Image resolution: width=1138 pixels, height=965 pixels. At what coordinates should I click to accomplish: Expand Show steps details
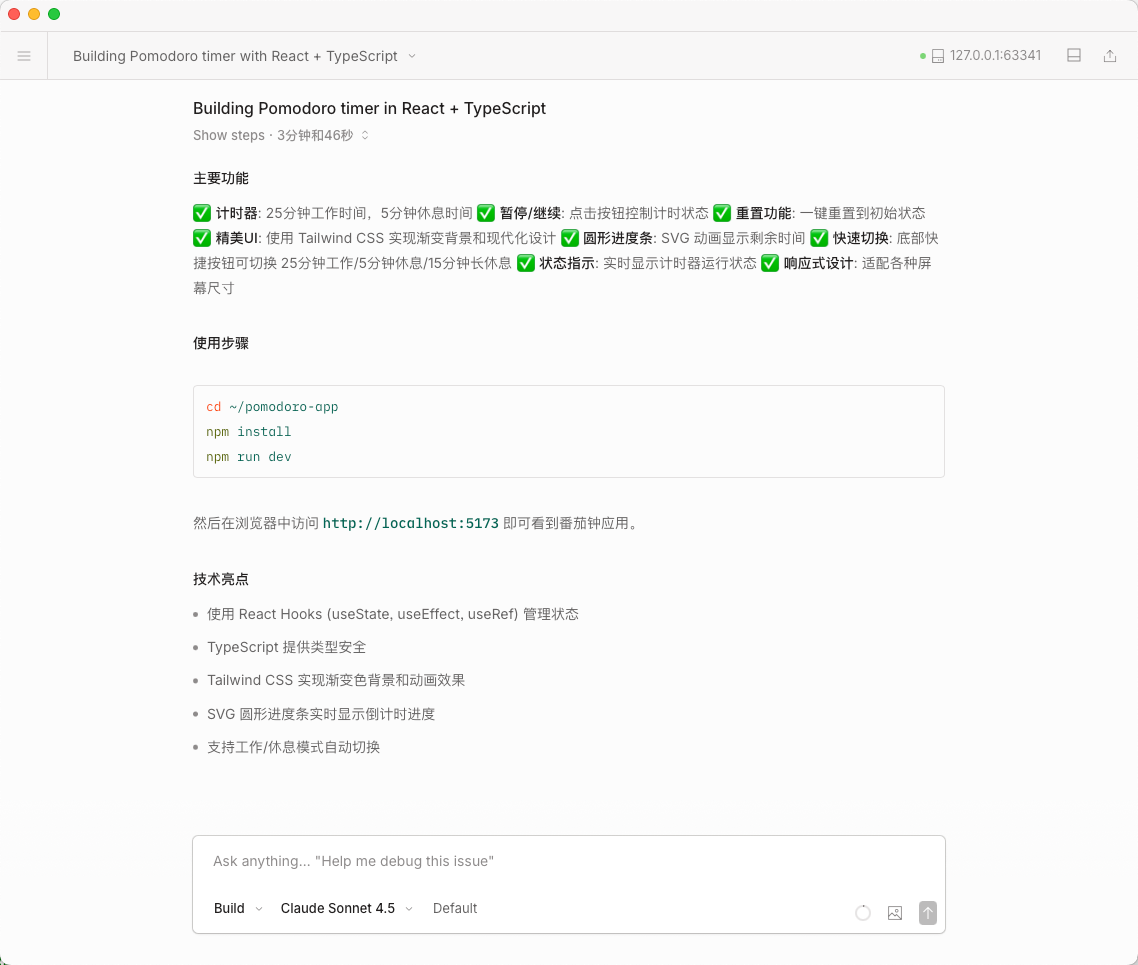point(281,135)
